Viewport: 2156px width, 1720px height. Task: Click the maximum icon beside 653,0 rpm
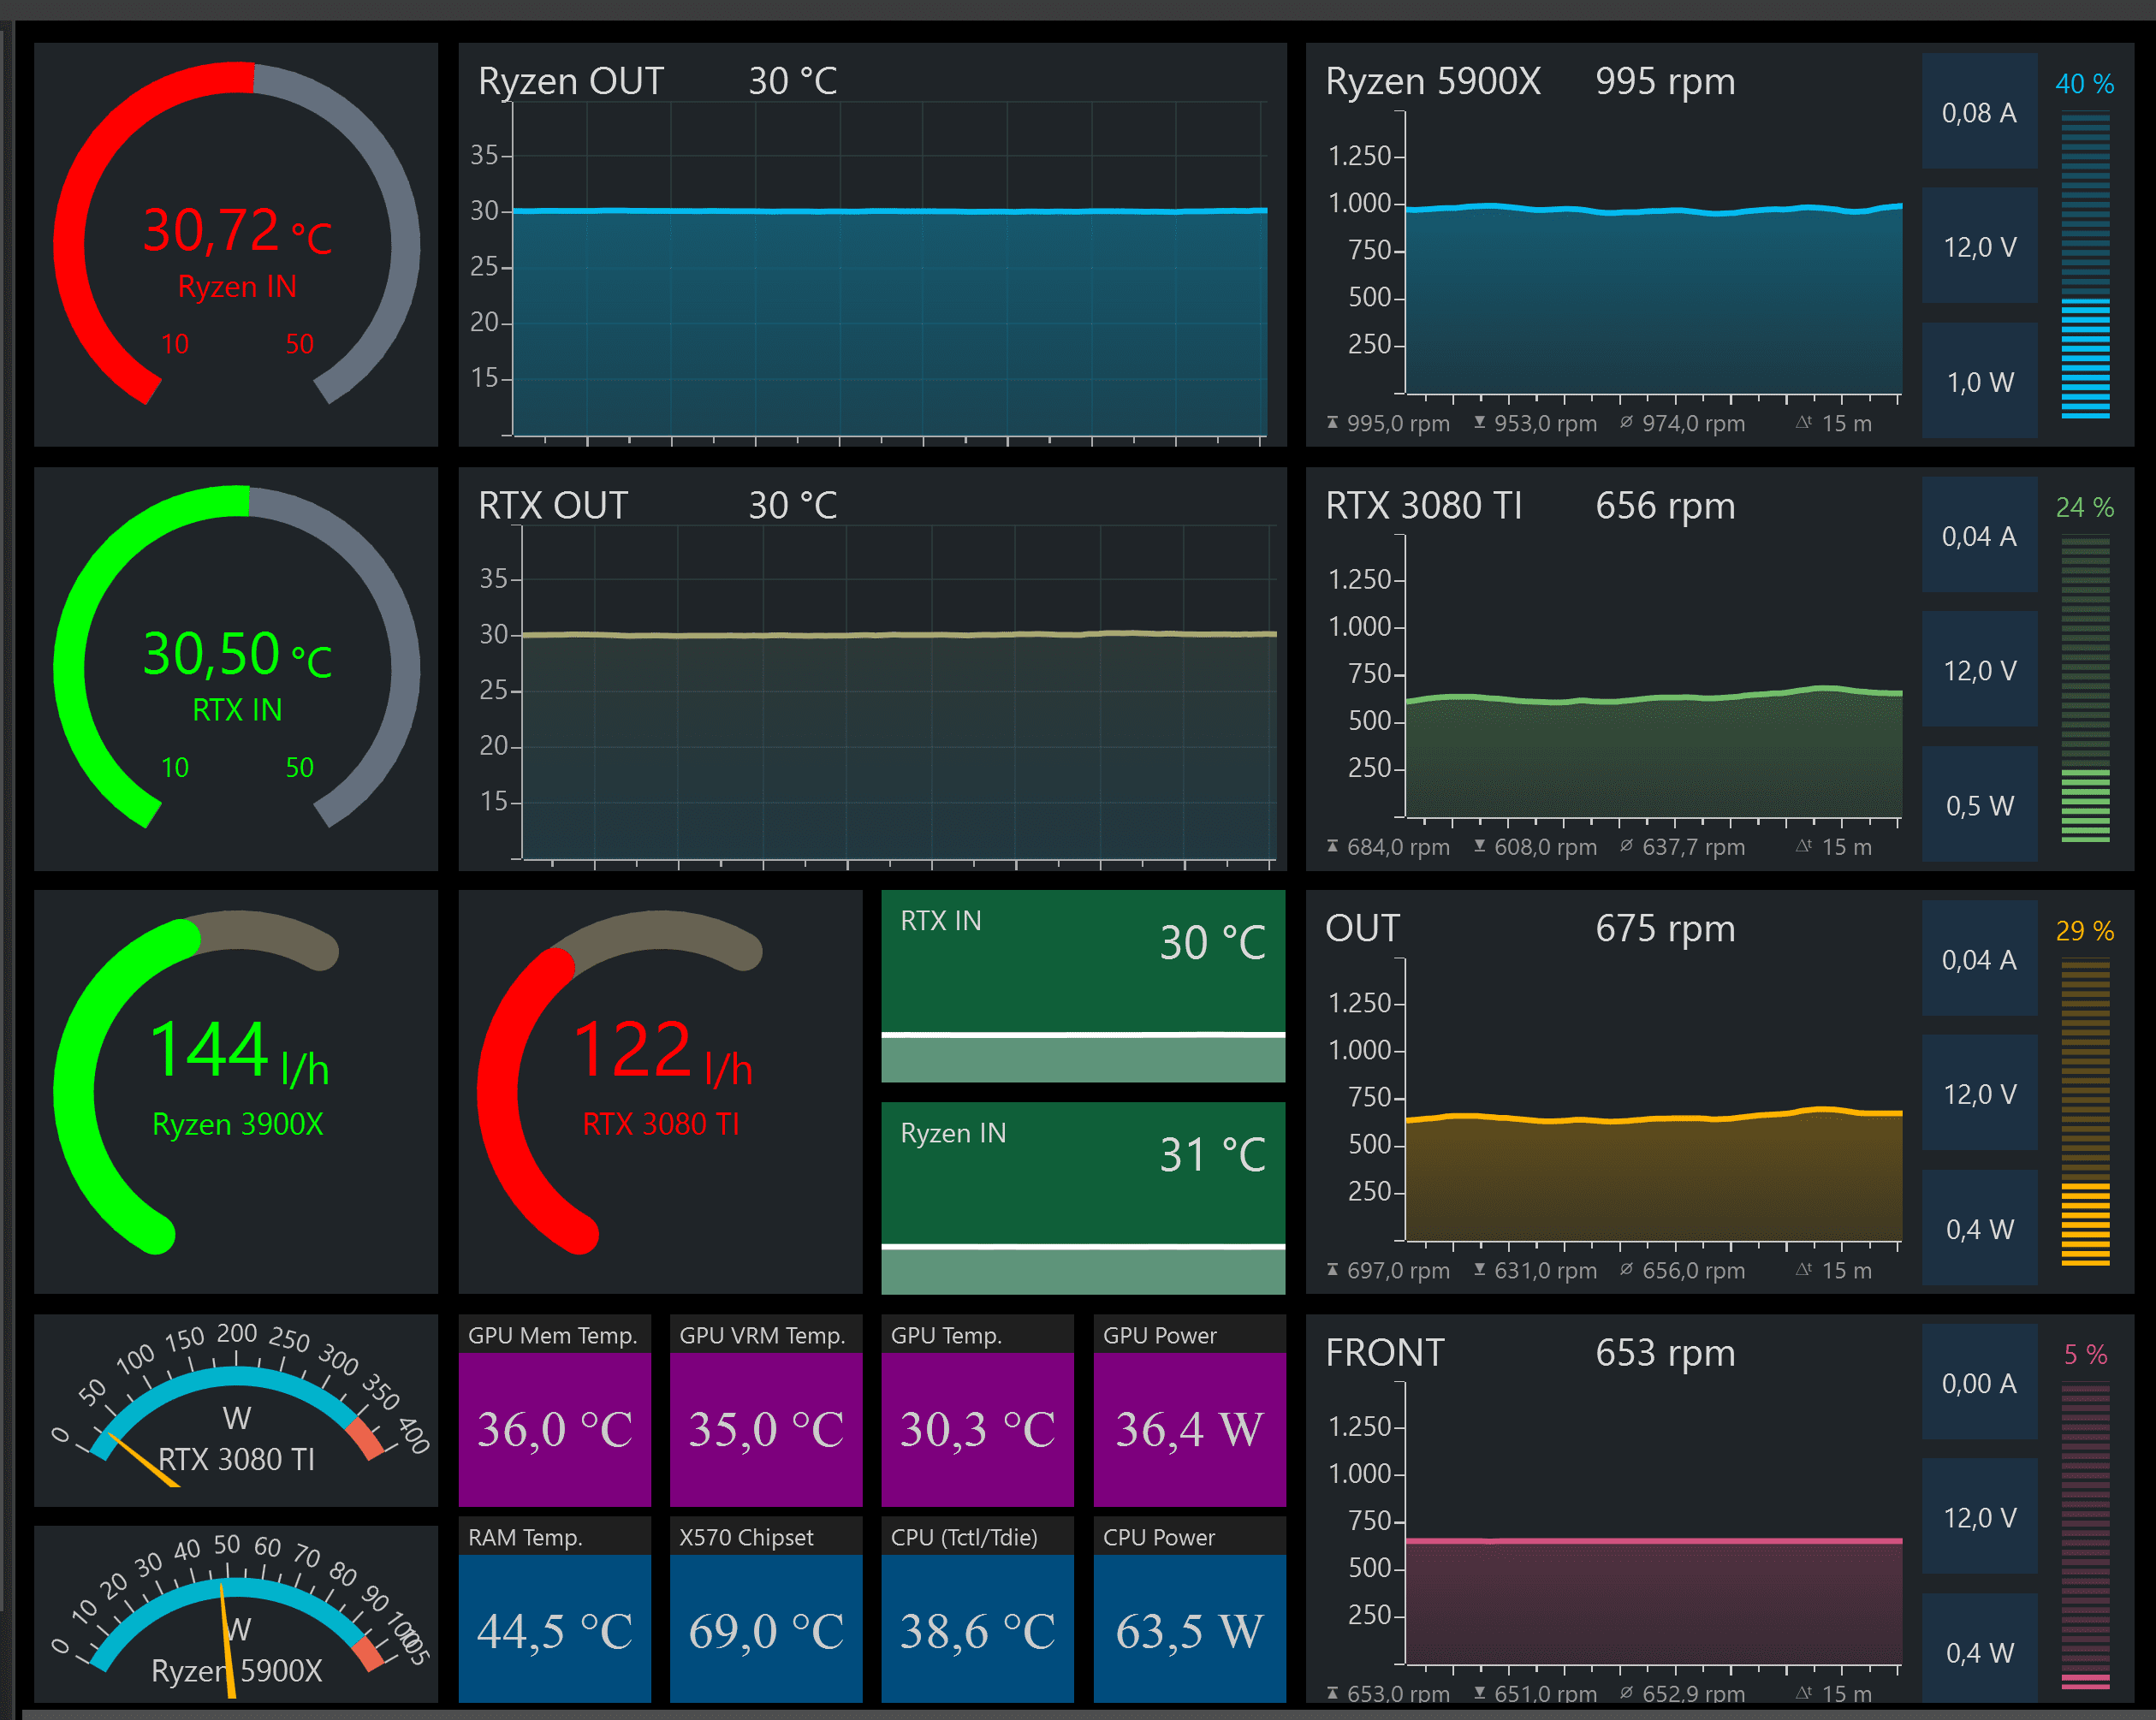click(x=1332, y=1693)
